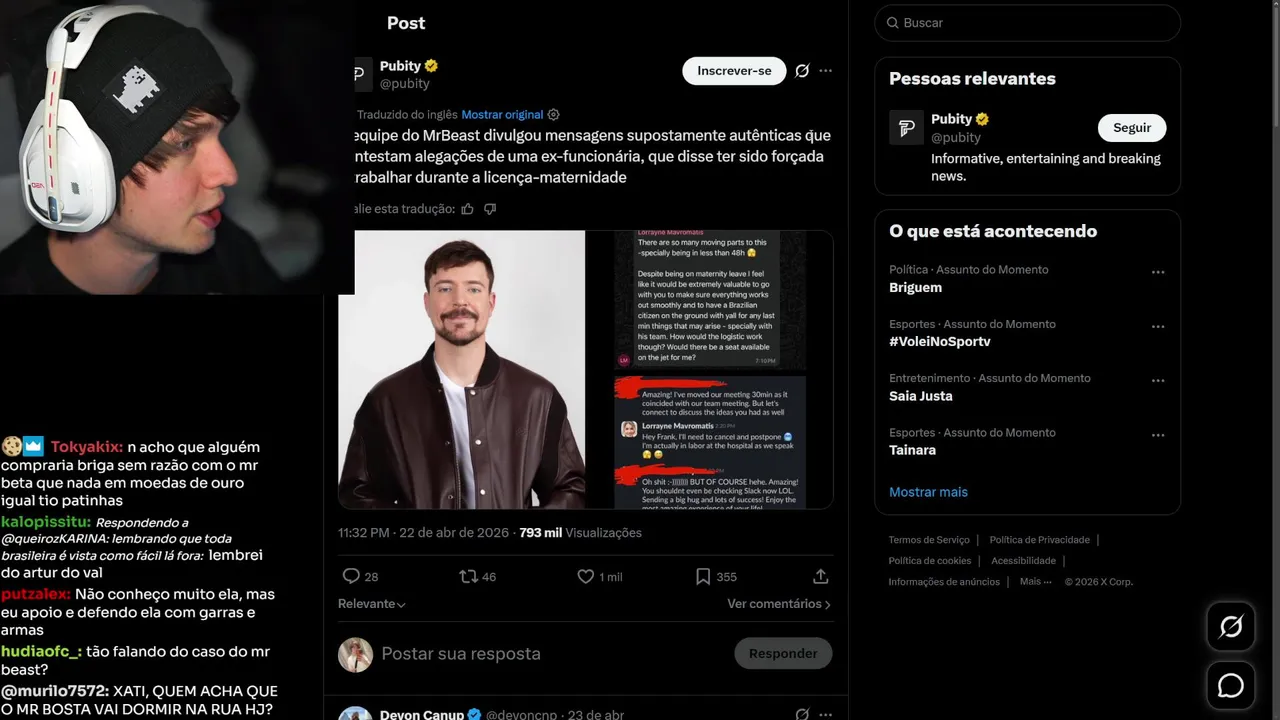Click the reply comment icon

click(351, 576)
